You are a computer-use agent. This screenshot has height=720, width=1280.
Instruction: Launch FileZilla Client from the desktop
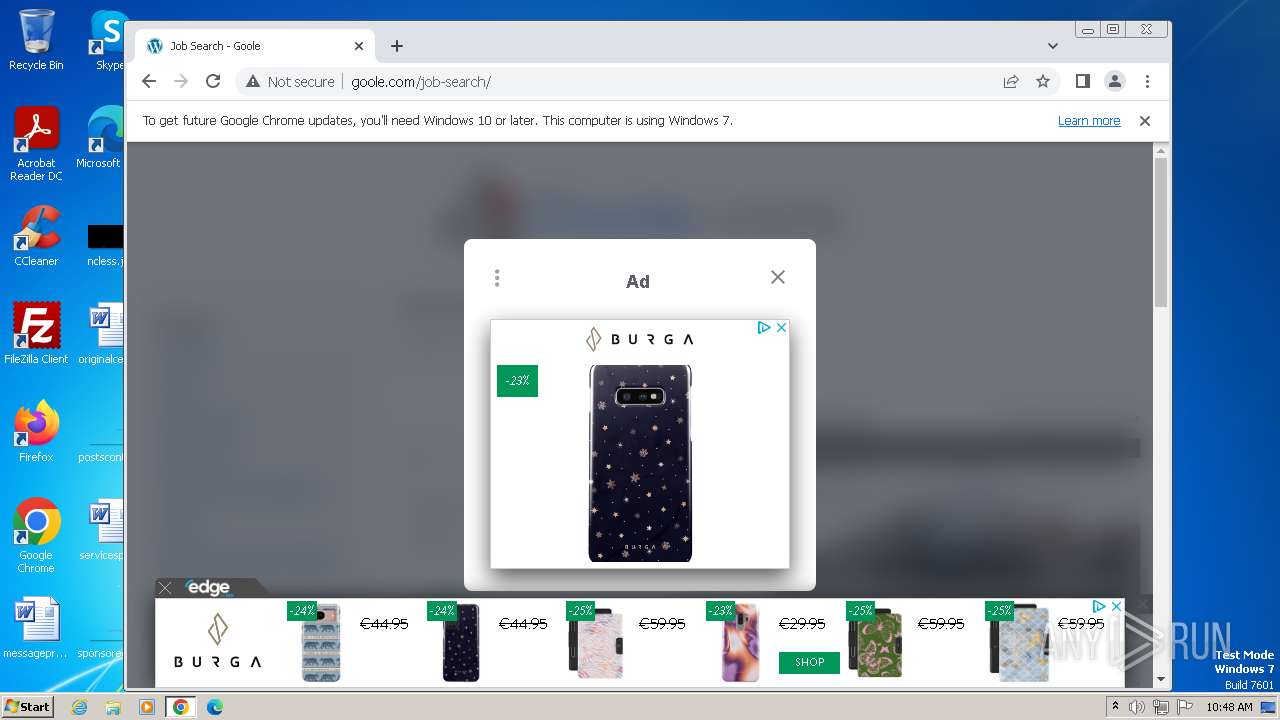pos(36,333)
